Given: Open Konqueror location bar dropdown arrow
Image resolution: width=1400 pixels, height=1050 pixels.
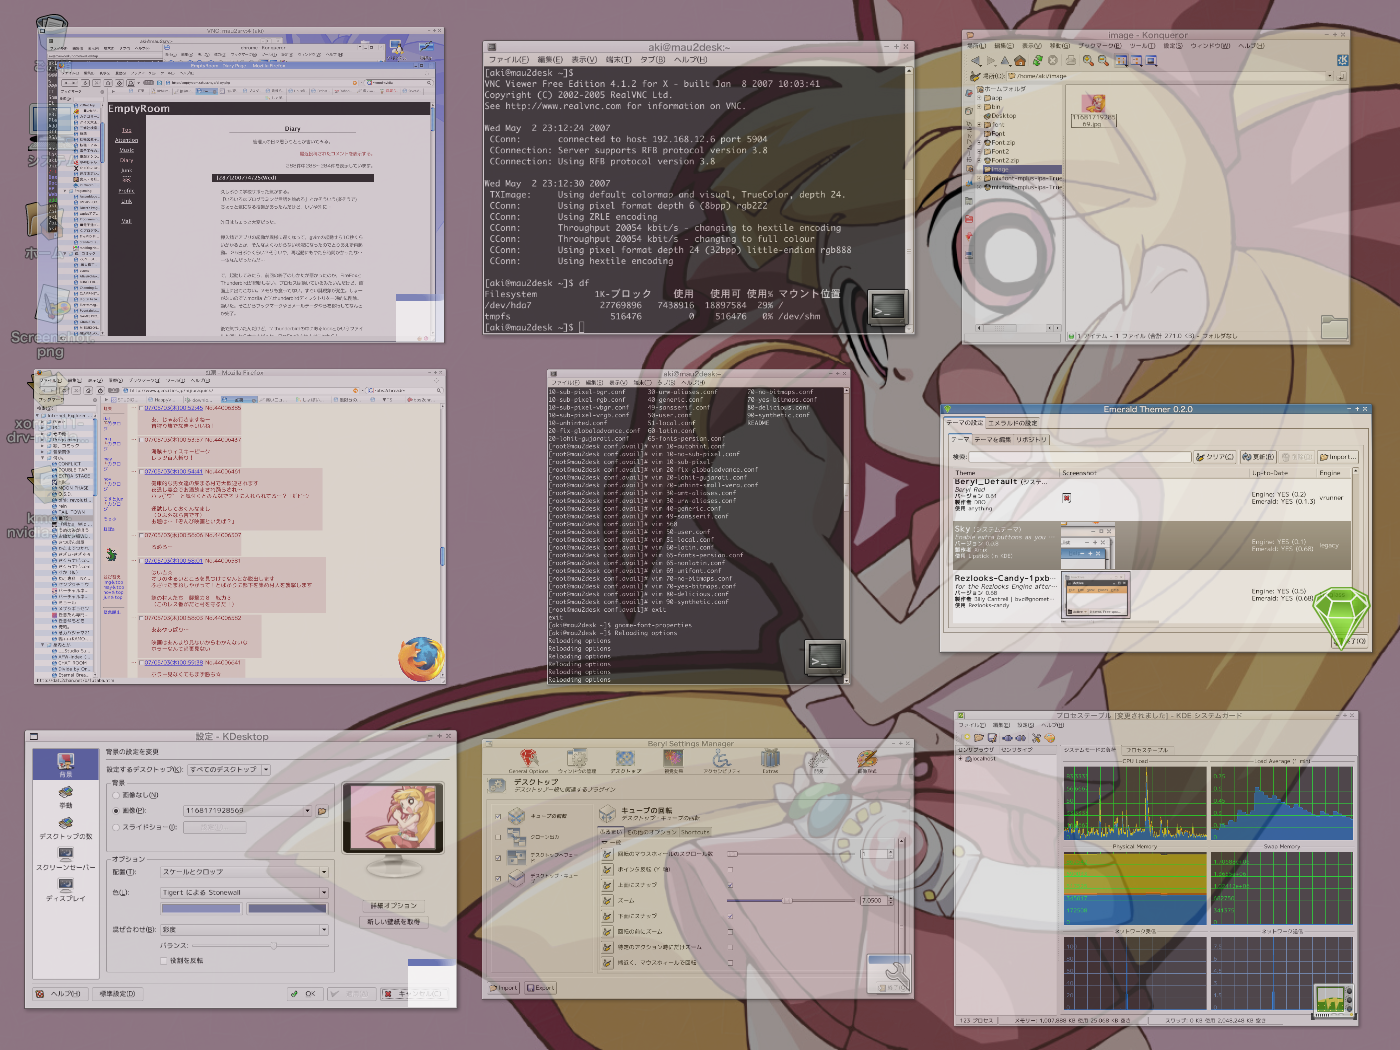Looking at the screenshot, I should [1330, 76].
